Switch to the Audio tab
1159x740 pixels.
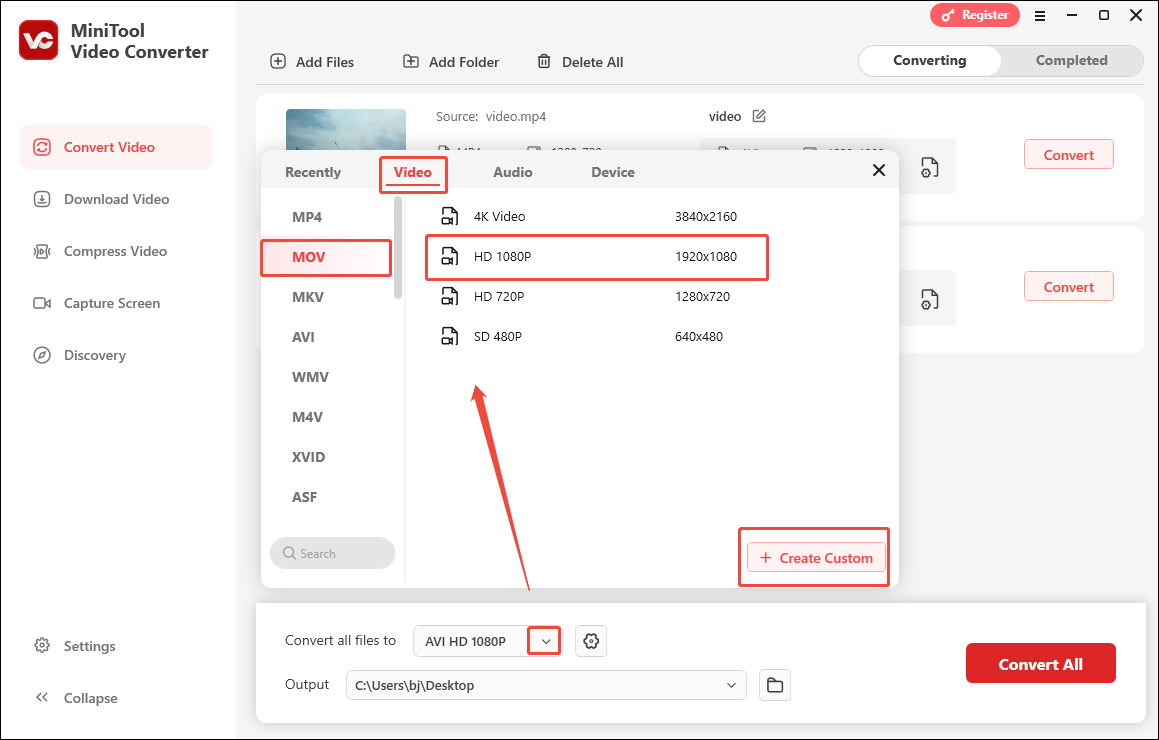[x=512, y=171]
